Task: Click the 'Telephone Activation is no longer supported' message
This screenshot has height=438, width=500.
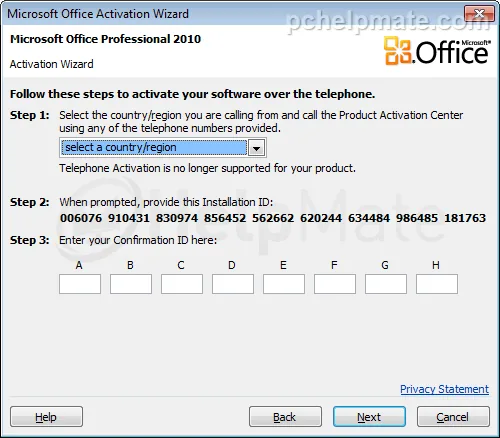Action: [x=207, y=168]
